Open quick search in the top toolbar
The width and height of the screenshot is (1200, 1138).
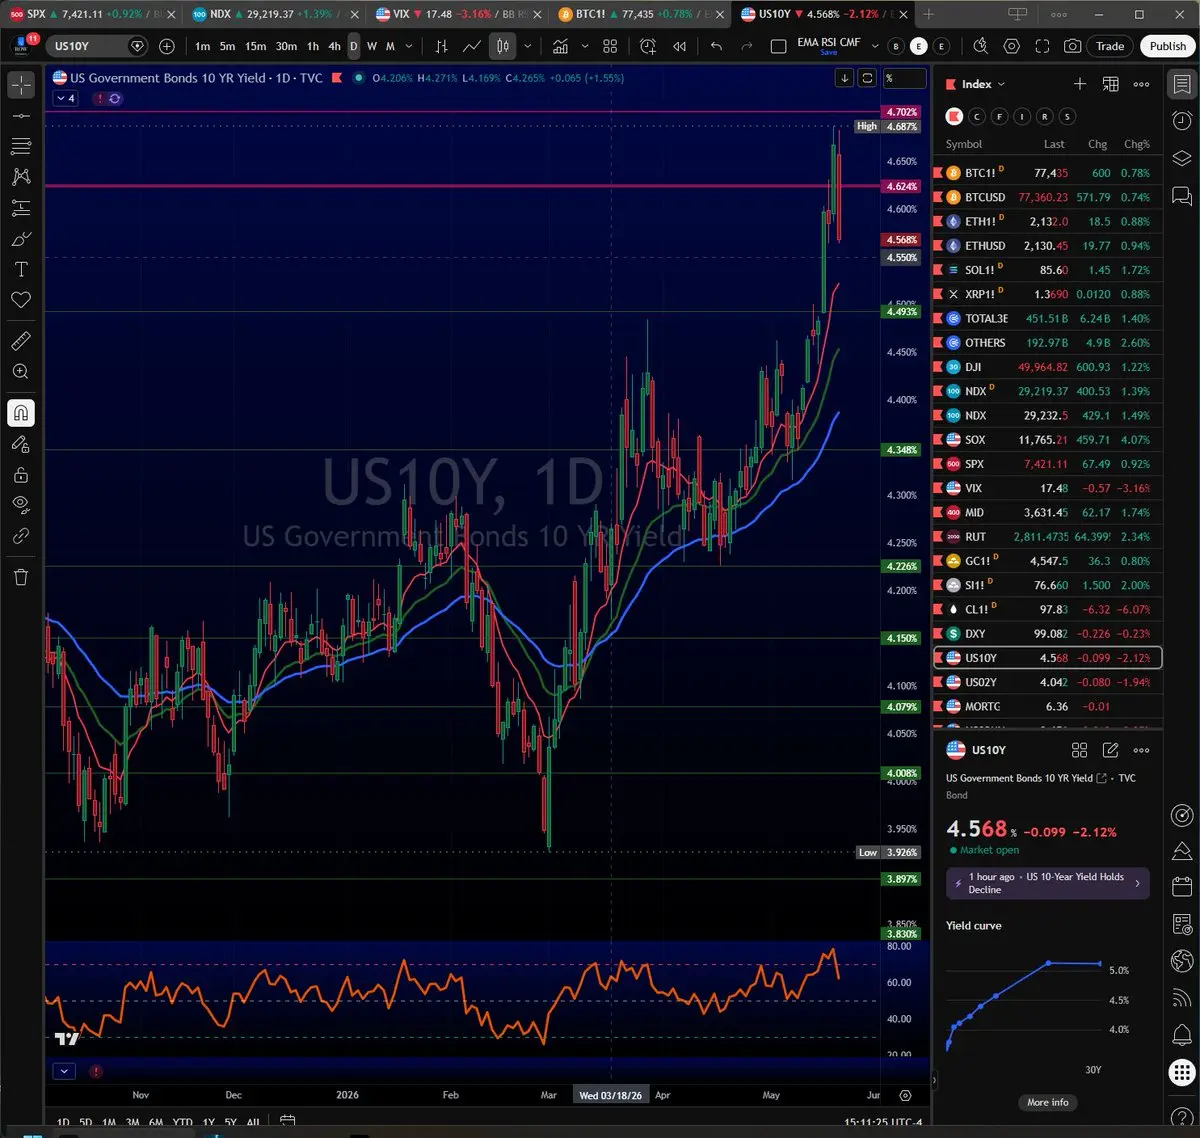(980, 46)
